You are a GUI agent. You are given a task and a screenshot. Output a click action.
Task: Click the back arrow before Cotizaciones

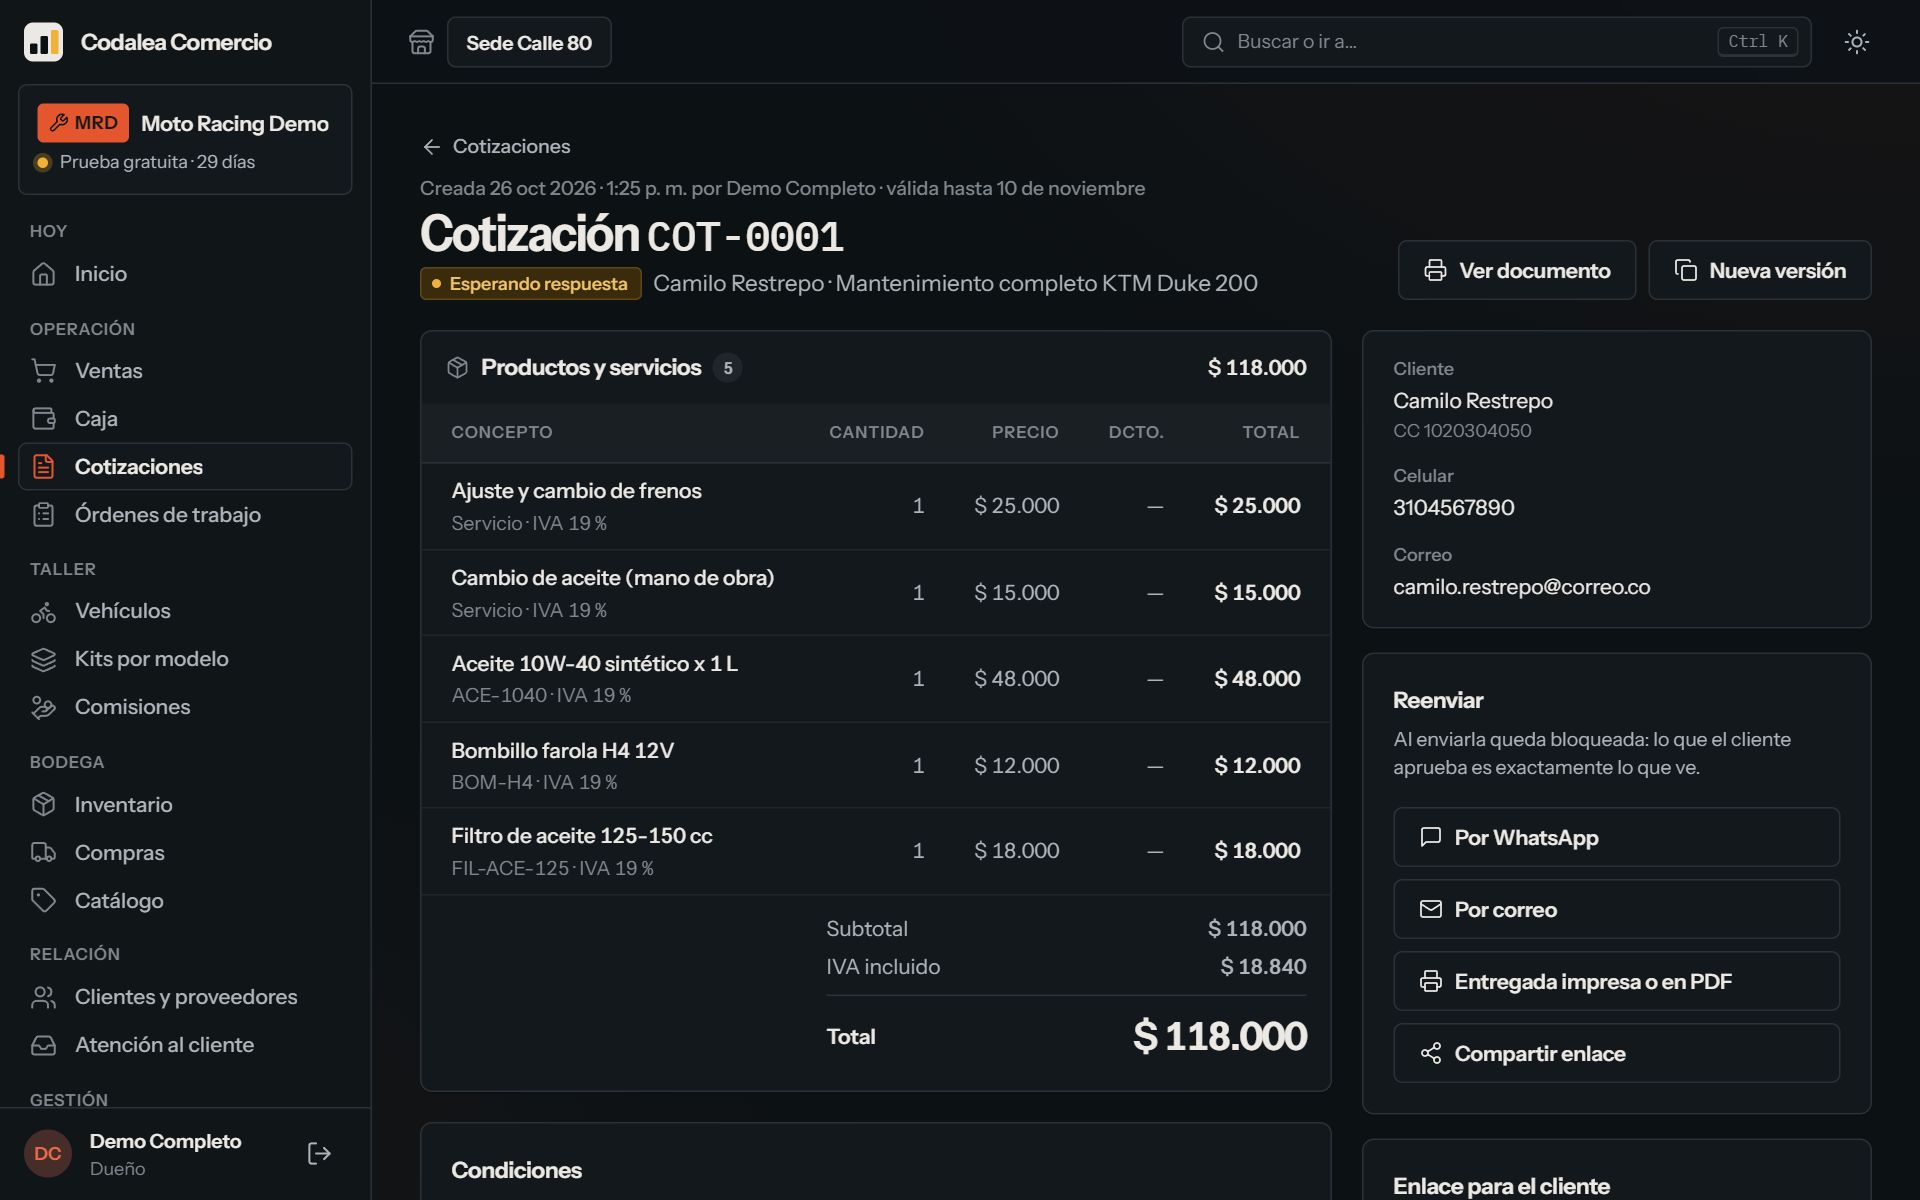(431, 147)
